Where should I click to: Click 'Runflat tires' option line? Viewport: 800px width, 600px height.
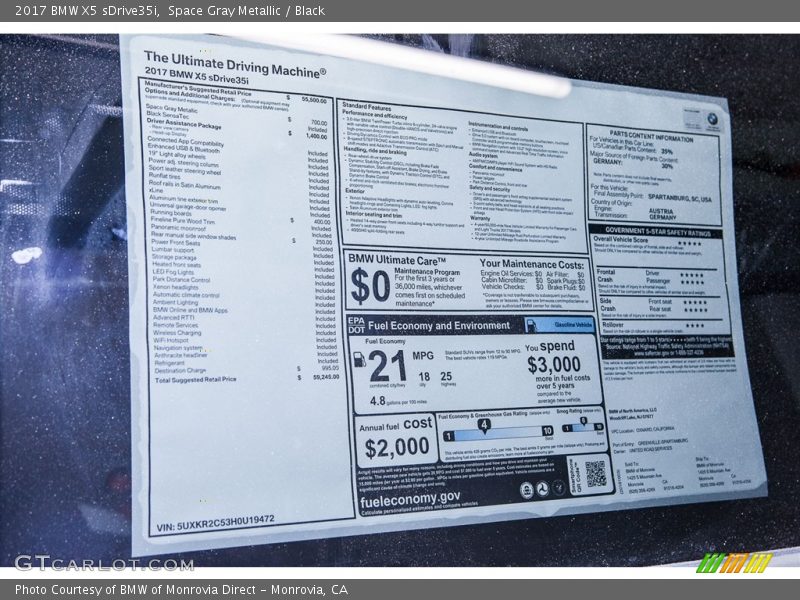(164, 176)
